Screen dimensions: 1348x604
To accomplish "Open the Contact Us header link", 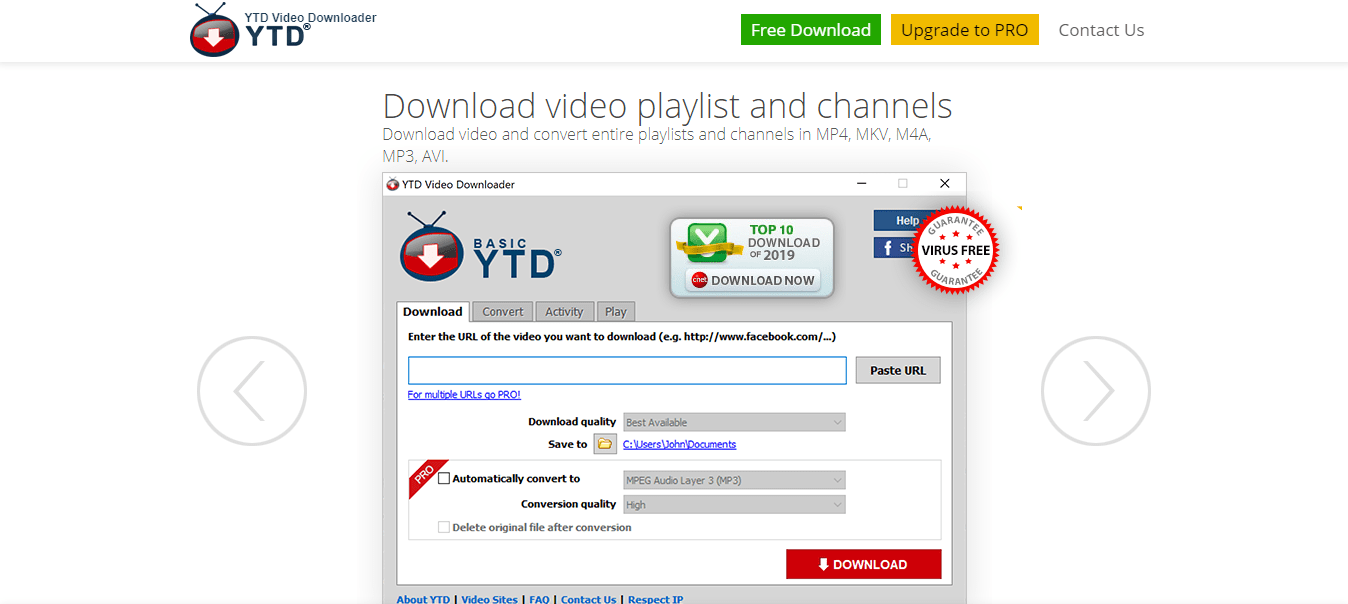I will click(x=1101, y=30).
